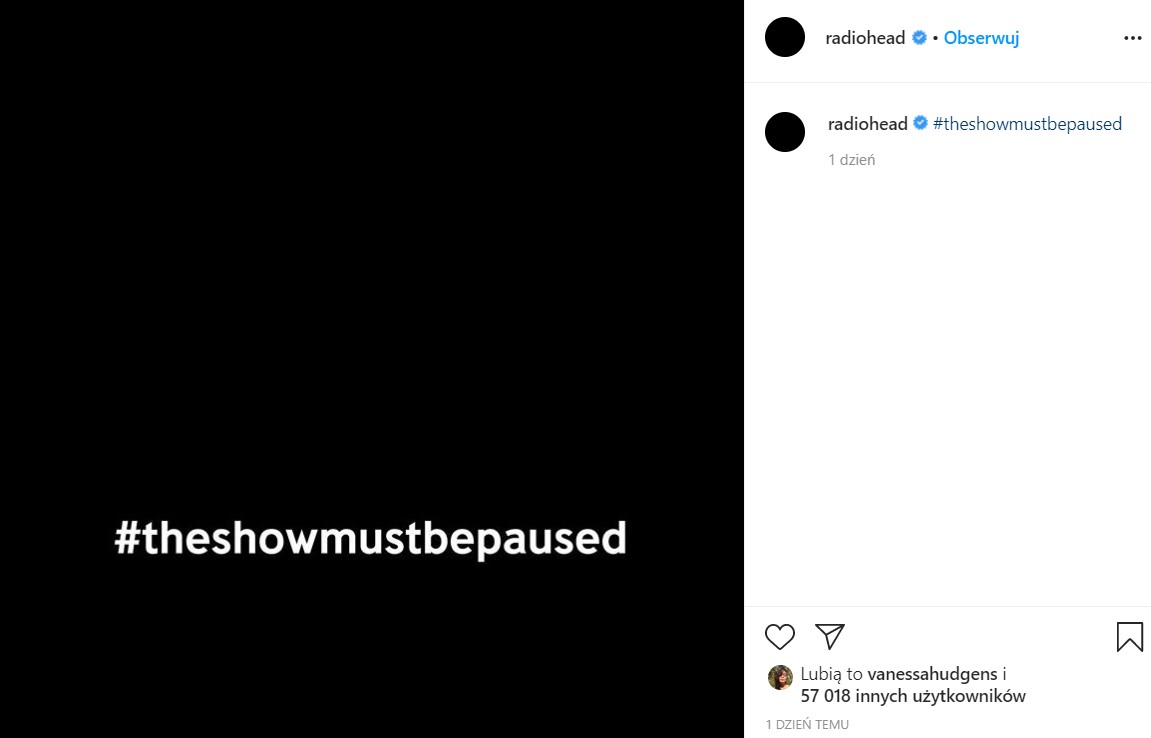The image size is (1151, 738).
Task: Like the post with the heart icon
Action: pos(780,637)
